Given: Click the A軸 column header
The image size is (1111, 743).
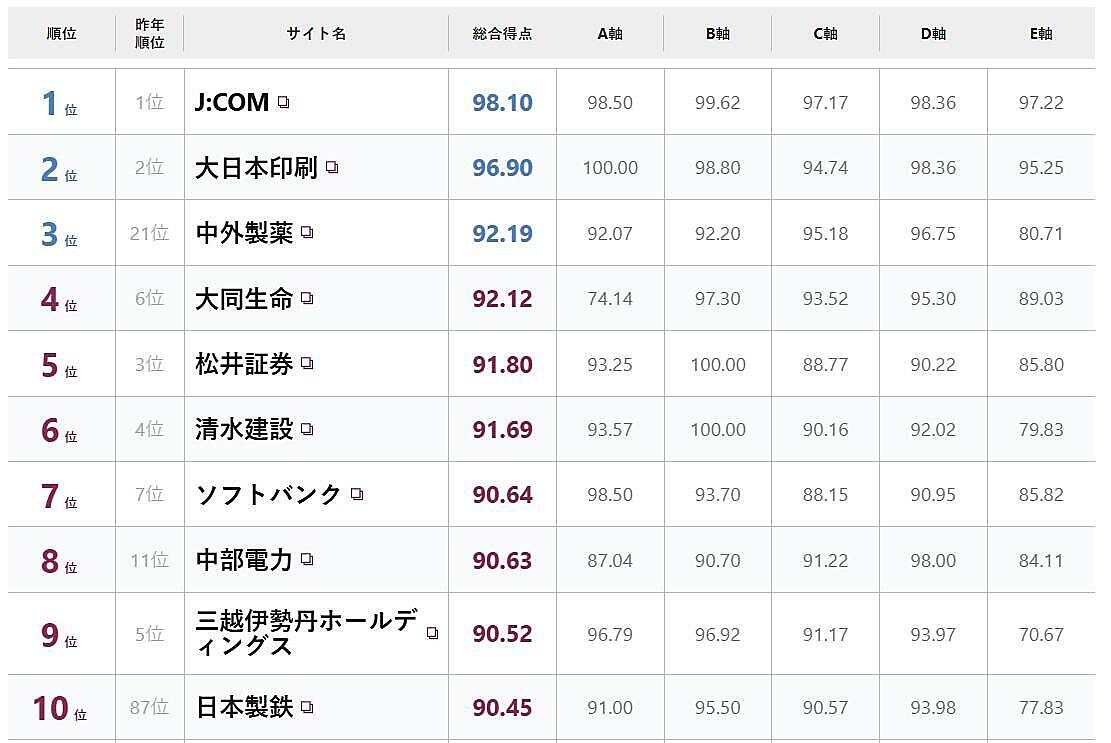Looking at the screenshot, I should coord(610,34).
